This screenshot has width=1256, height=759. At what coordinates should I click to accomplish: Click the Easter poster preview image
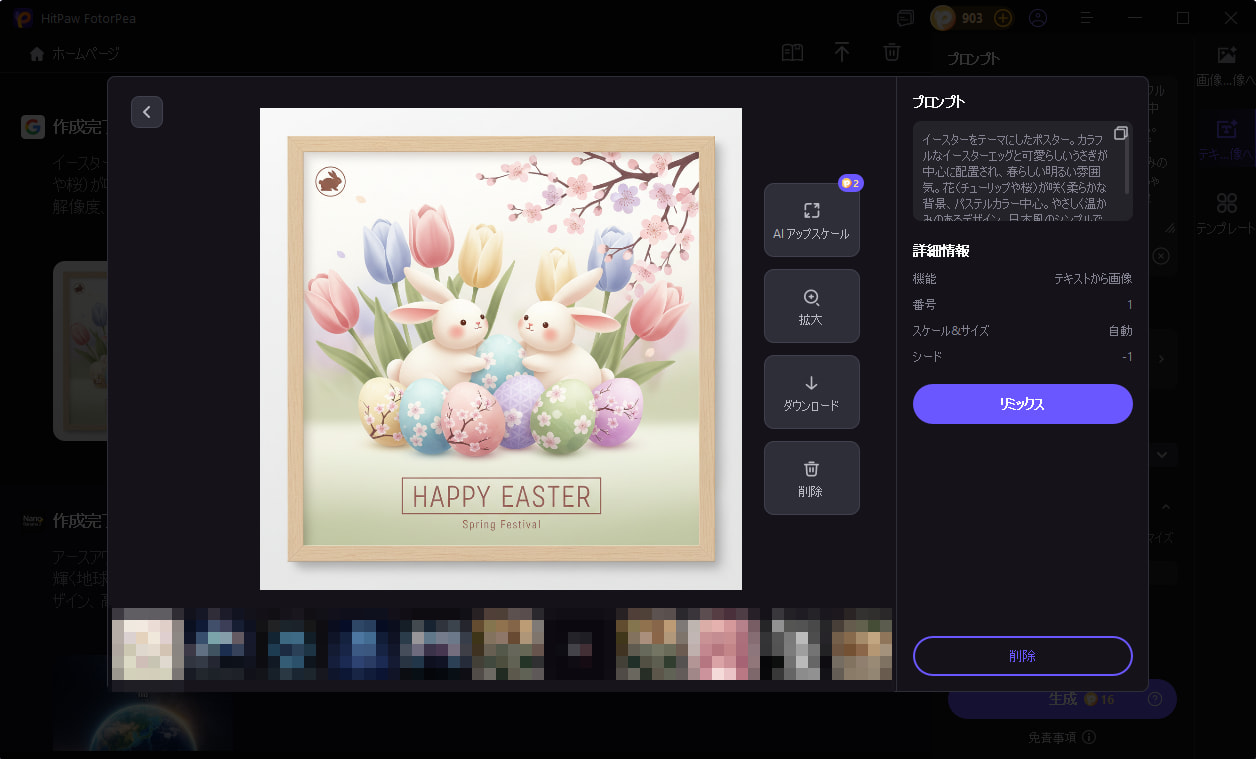tap(501, 348)
